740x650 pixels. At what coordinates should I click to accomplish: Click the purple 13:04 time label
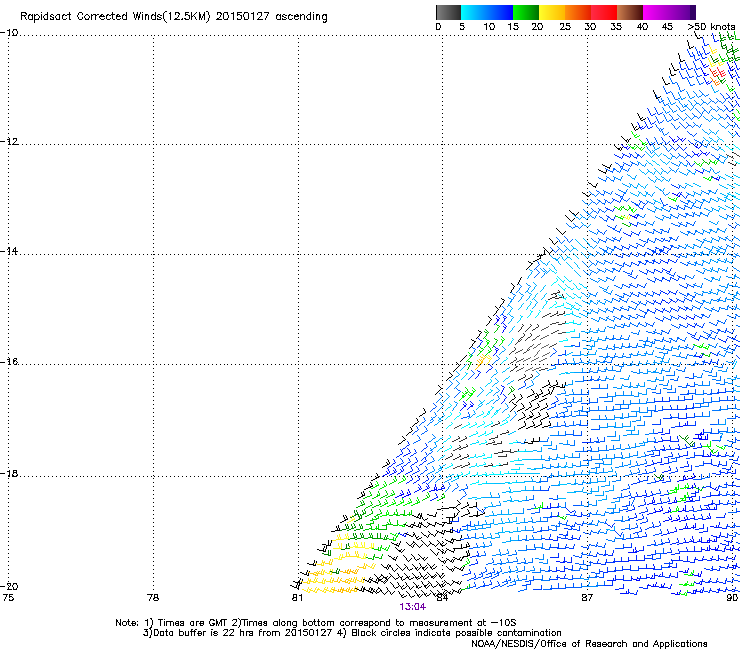click(x=412, y=607)
